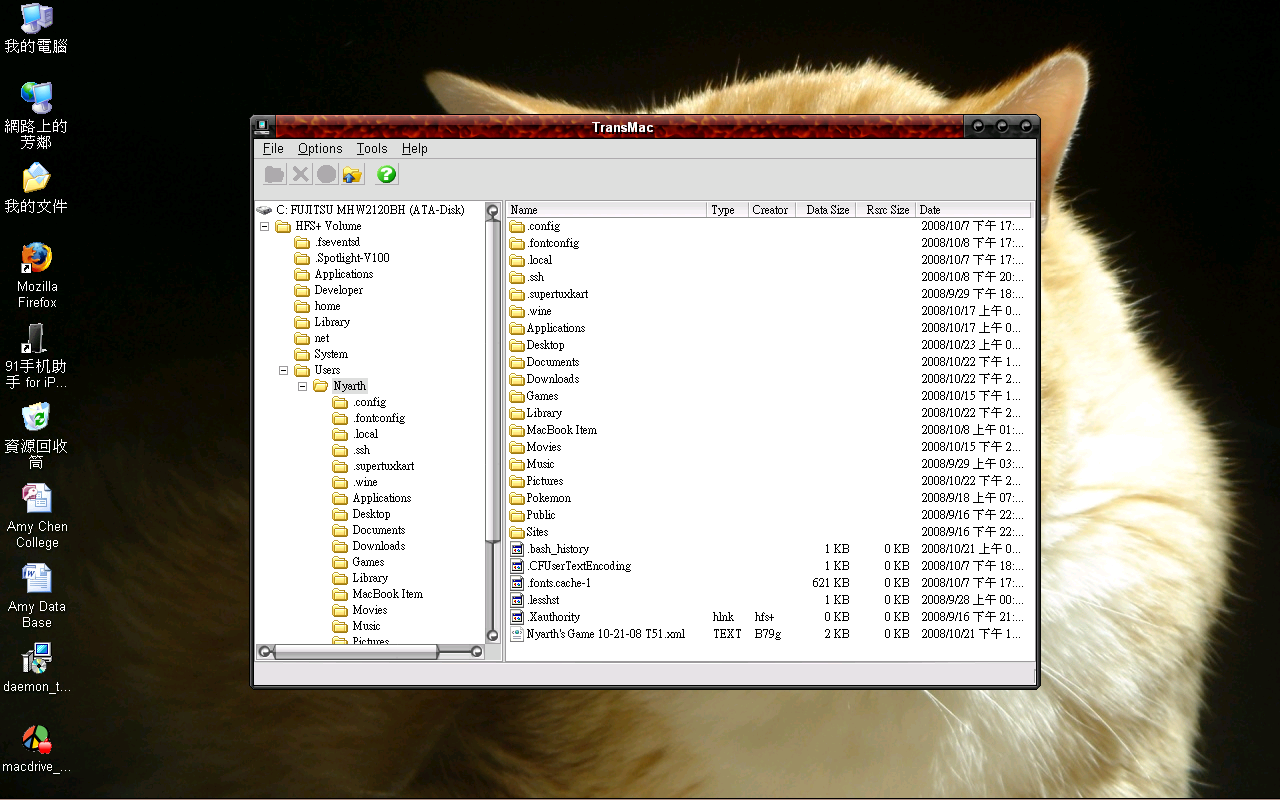Screen dimensions: 1280x800
Task: Click tree vertical scrollbar top knob
Action: click(x=492, y=211)
